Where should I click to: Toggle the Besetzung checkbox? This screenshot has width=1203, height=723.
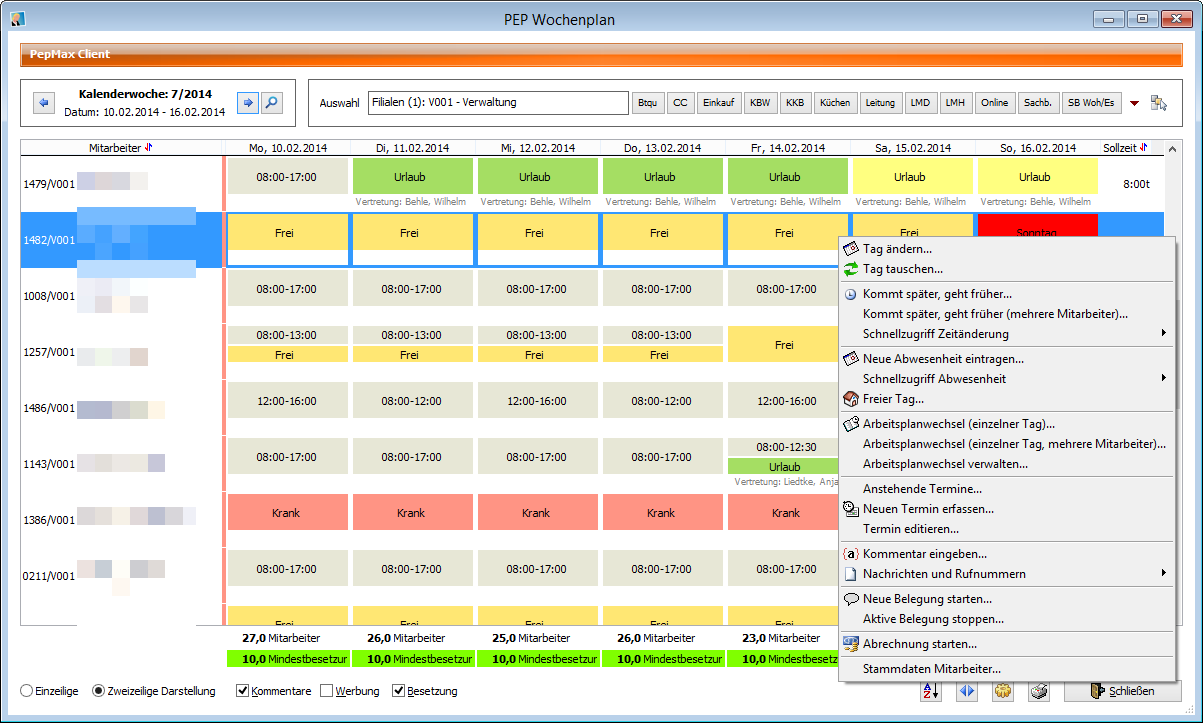(x=399, y=691)
